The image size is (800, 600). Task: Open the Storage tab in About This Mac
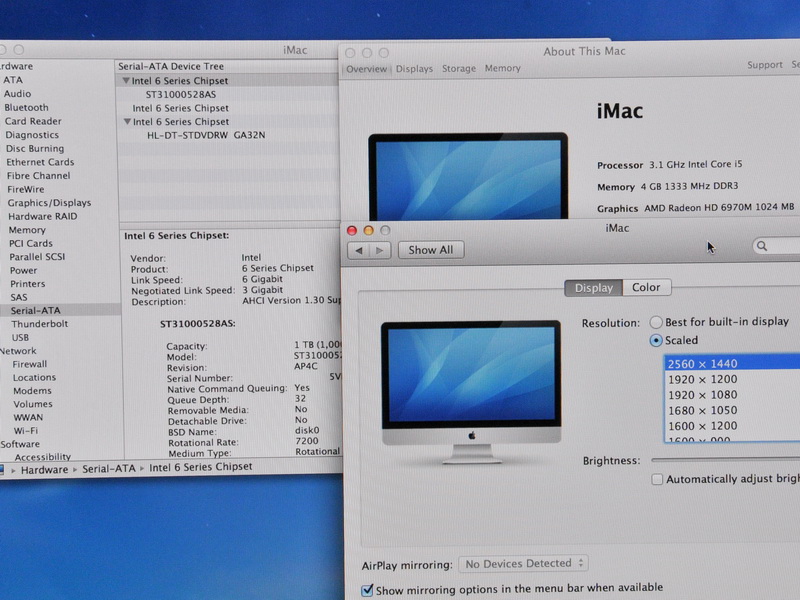pos(459,69)
